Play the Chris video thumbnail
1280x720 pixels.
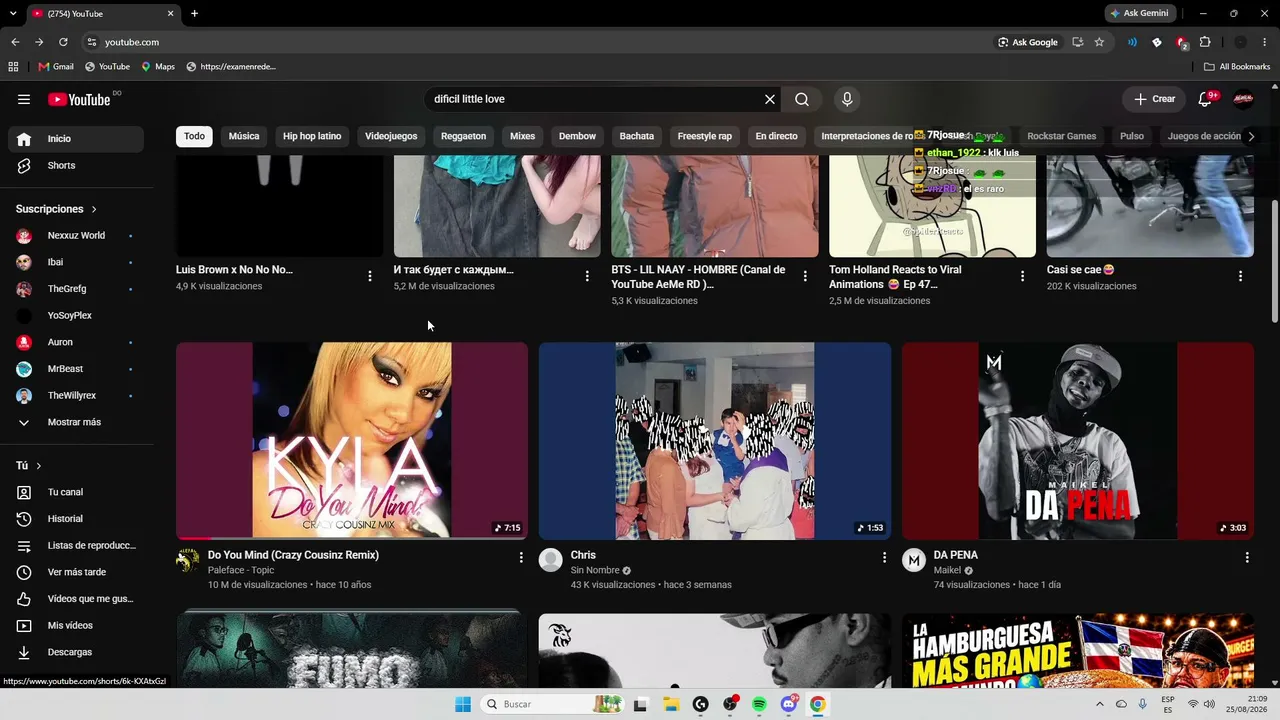715,441
